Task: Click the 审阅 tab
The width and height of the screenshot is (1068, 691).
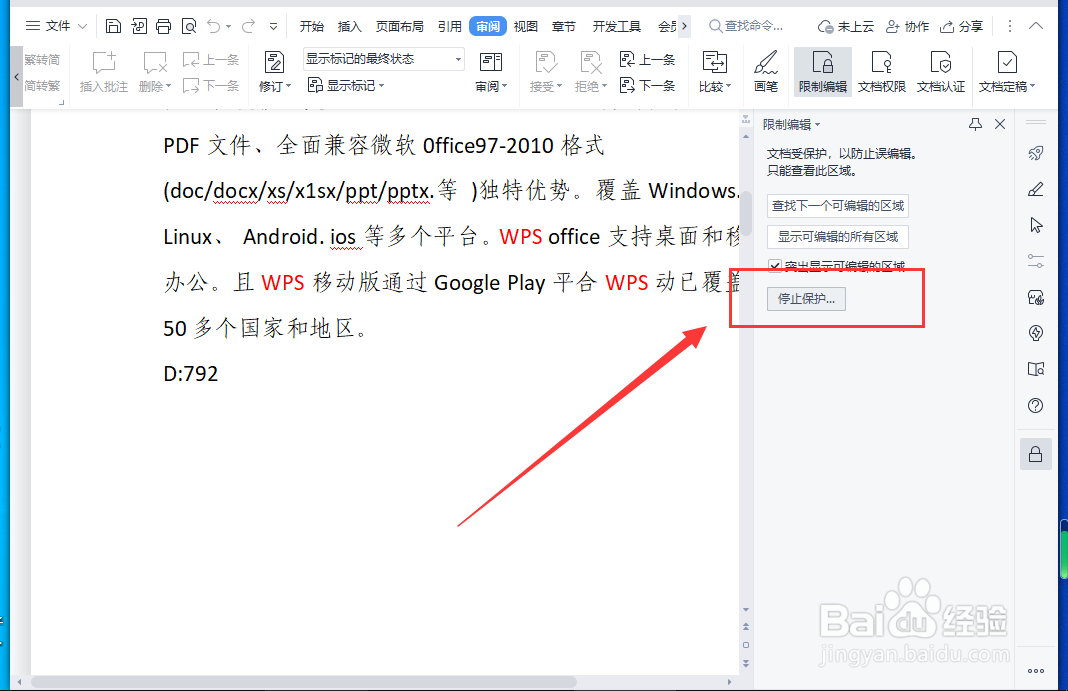Action: tap(488, 27)
